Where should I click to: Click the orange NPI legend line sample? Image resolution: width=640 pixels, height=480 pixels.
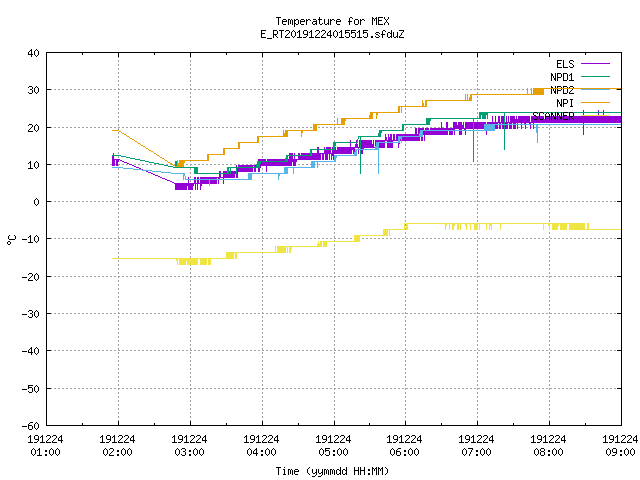596,103
